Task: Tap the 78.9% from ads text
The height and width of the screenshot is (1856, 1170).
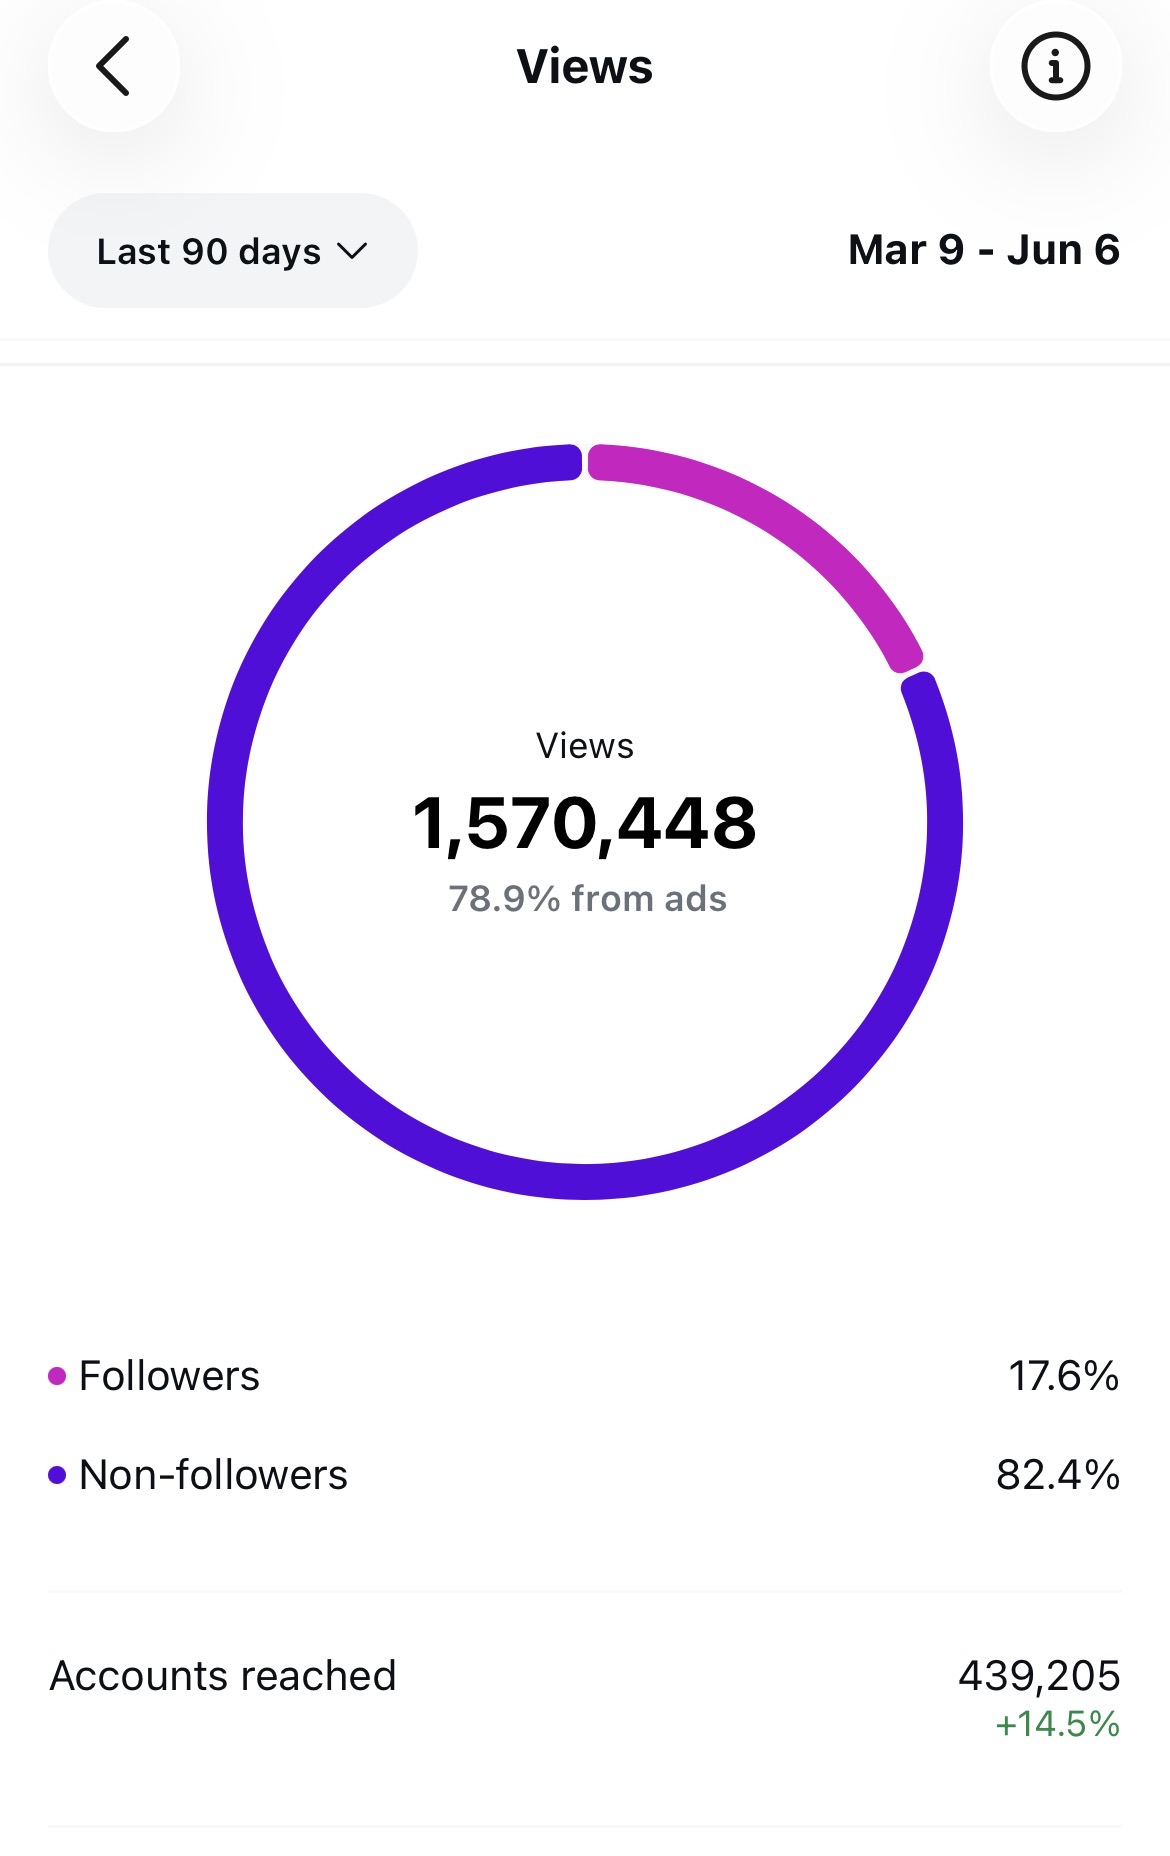Action: coord(587,898)
